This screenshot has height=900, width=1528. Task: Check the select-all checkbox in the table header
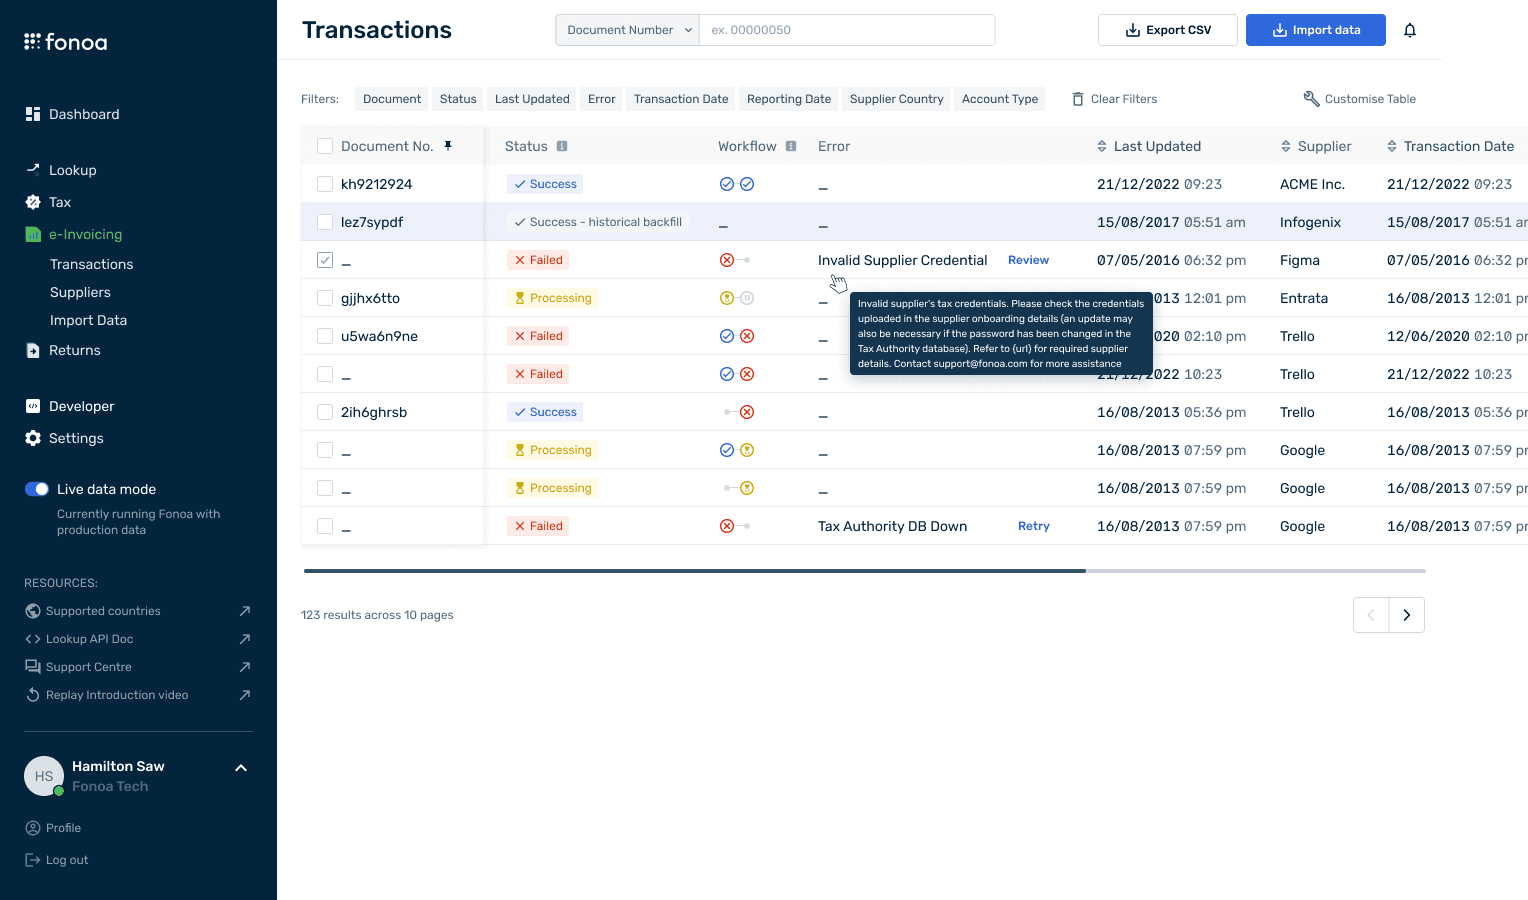point(325,146)
